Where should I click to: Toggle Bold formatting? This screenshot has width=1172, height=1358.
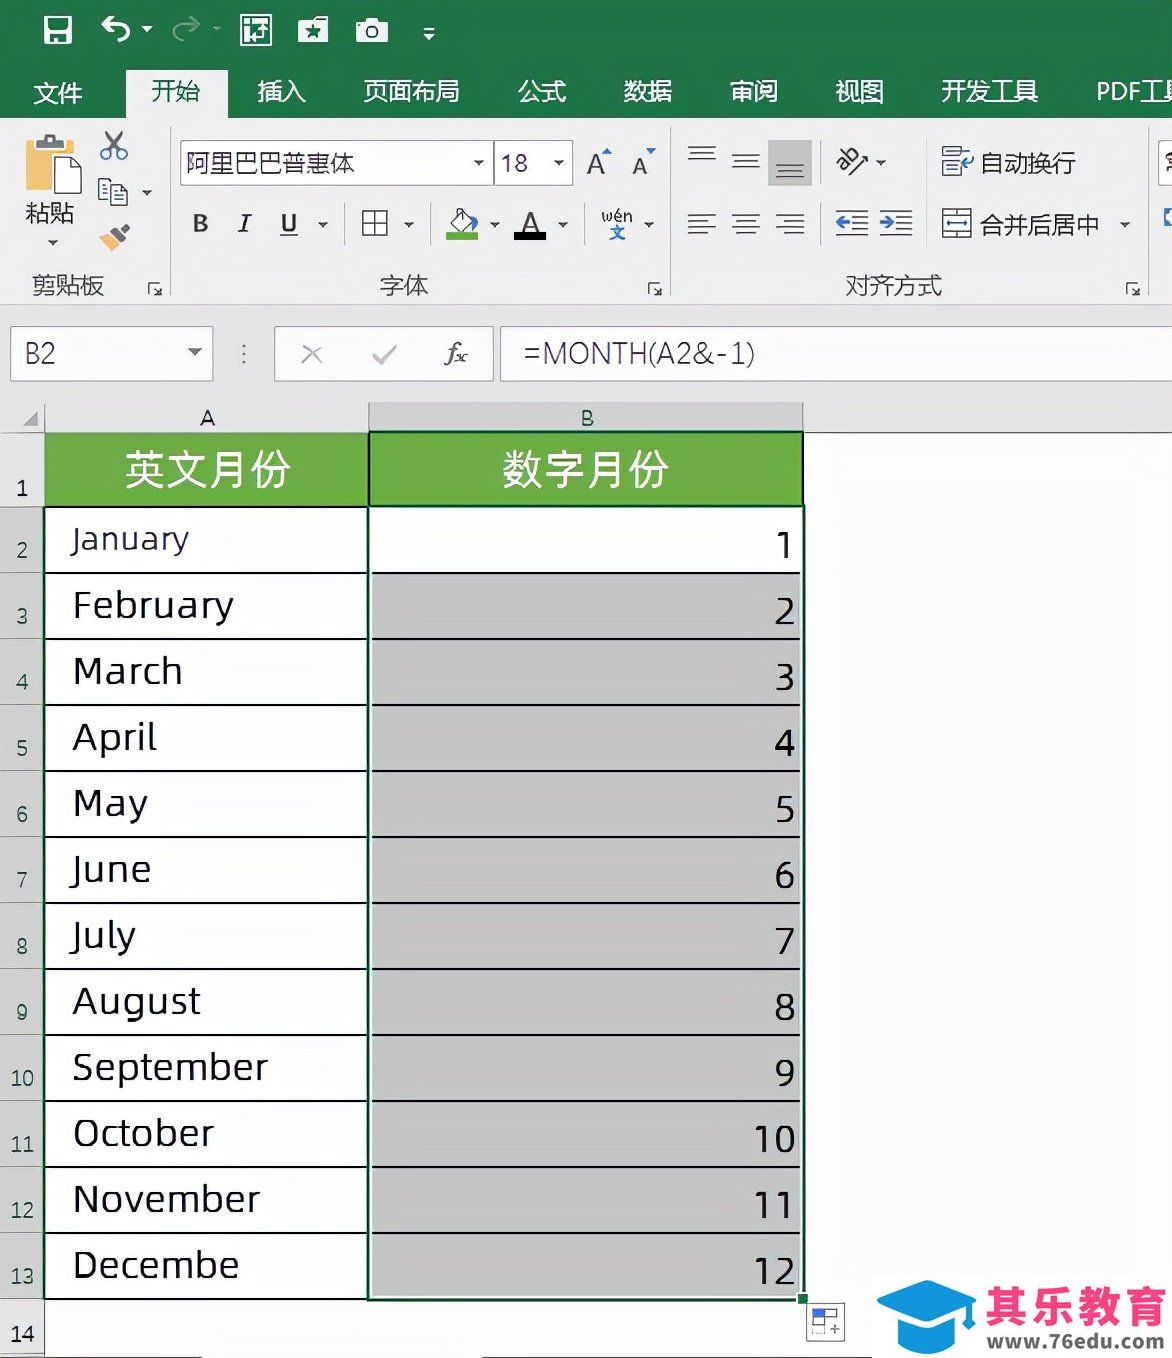pos(201,224)
